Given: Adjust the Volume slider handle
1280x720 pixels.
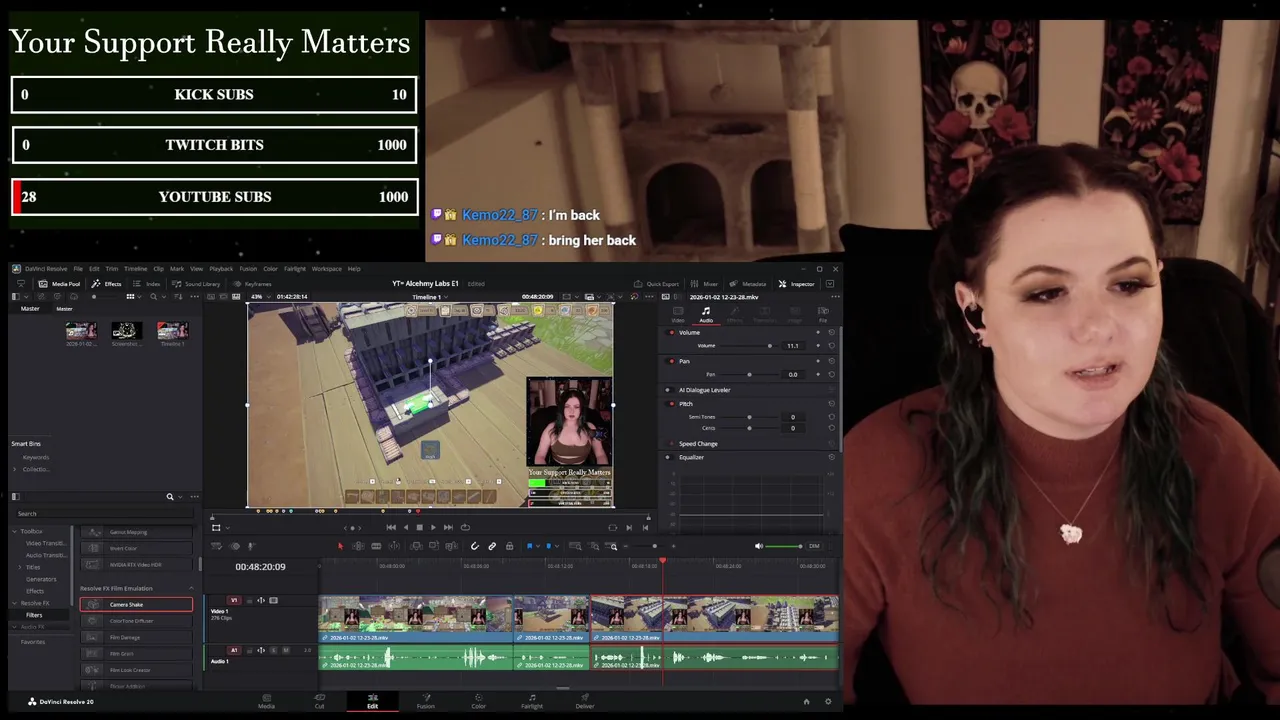Looking at the screenshot, I should pyautogui.click(x=770, y=346).
